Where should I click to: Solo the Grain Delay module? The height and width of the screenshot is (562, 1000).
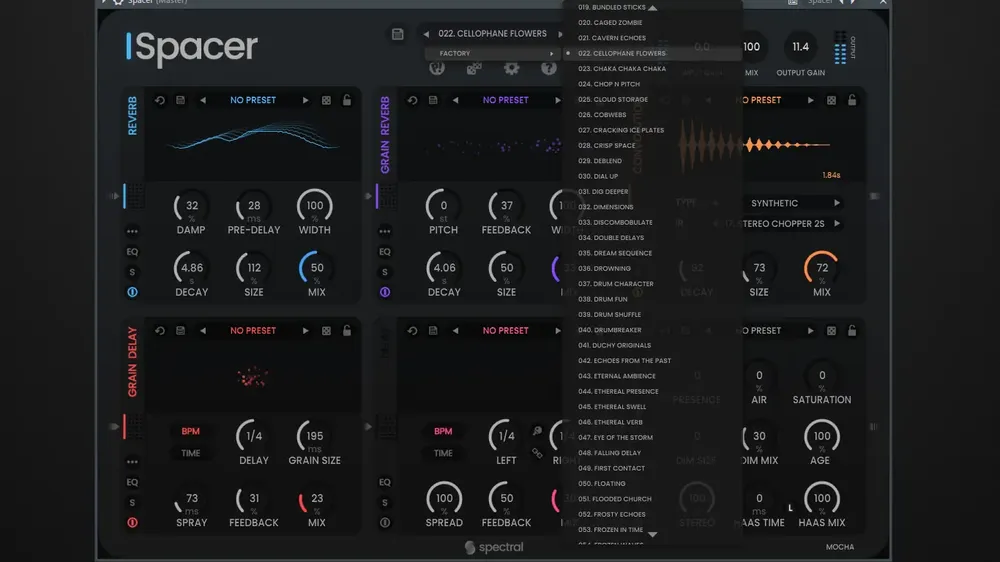(x=132, y=502)
